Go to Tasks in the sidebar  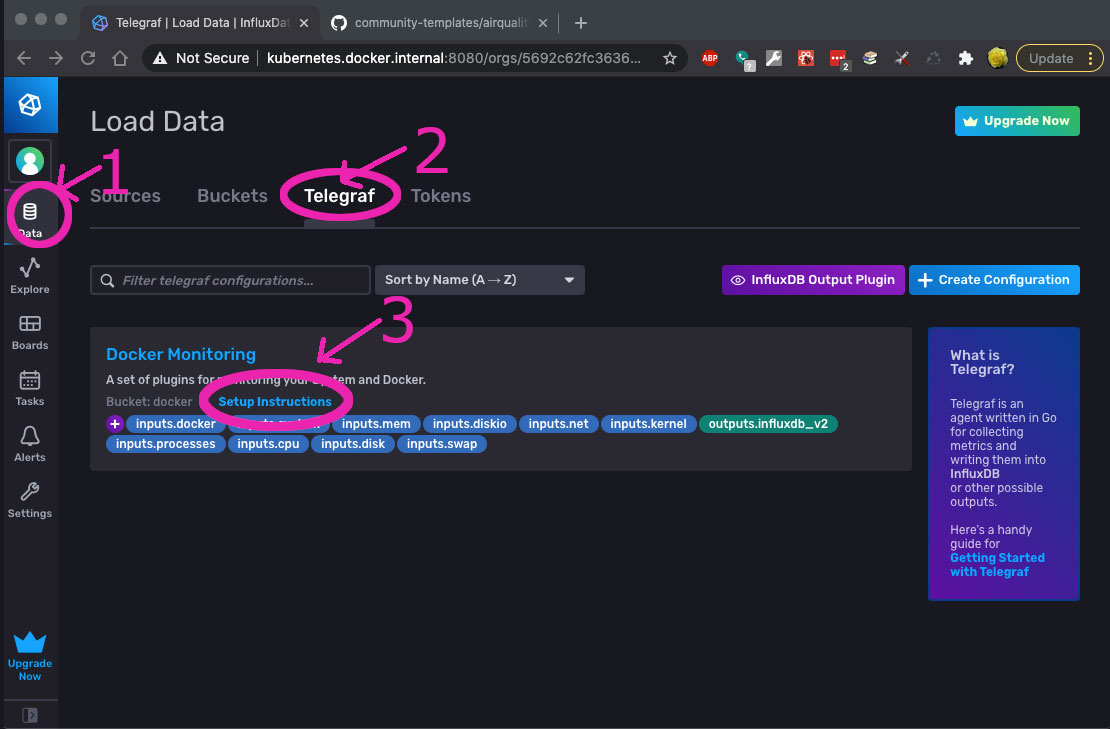point(30,387)
